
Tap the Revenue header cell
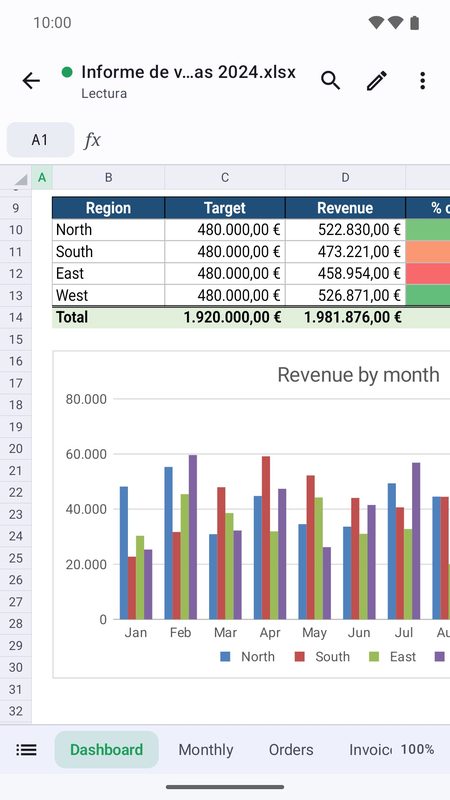coord(345,208)
